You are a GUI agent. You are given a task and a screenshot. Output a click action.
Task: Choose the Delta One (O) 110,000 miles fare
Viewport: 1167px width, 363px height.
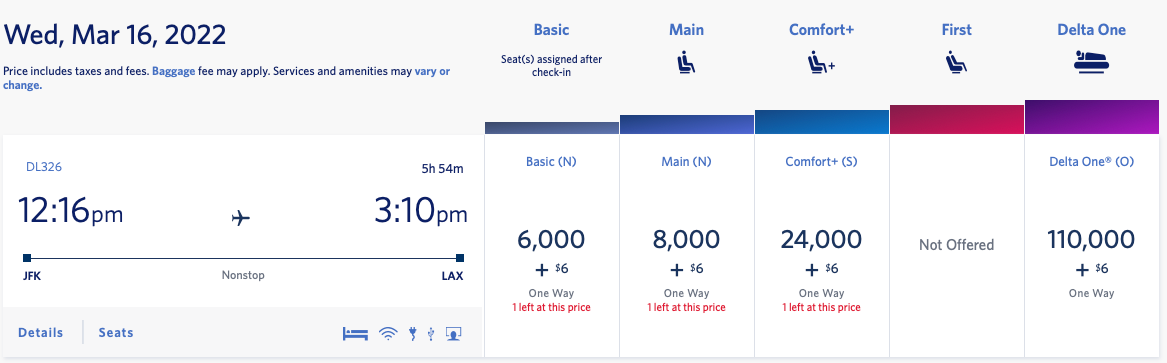coord(1091,246)
